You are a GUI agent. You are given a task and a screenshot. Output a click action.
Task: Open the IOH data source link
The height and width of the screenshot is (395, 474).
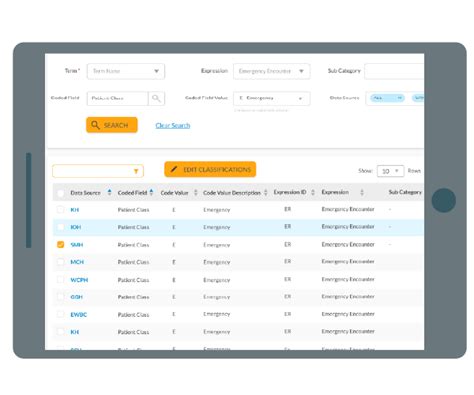(x=76, y=227)
